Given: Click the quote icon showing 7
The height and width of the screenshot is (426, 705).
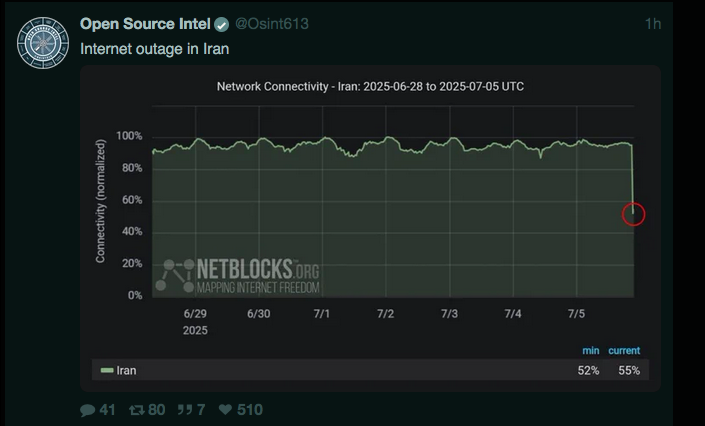Looking at the screenshot, I should tap(184, 410).
